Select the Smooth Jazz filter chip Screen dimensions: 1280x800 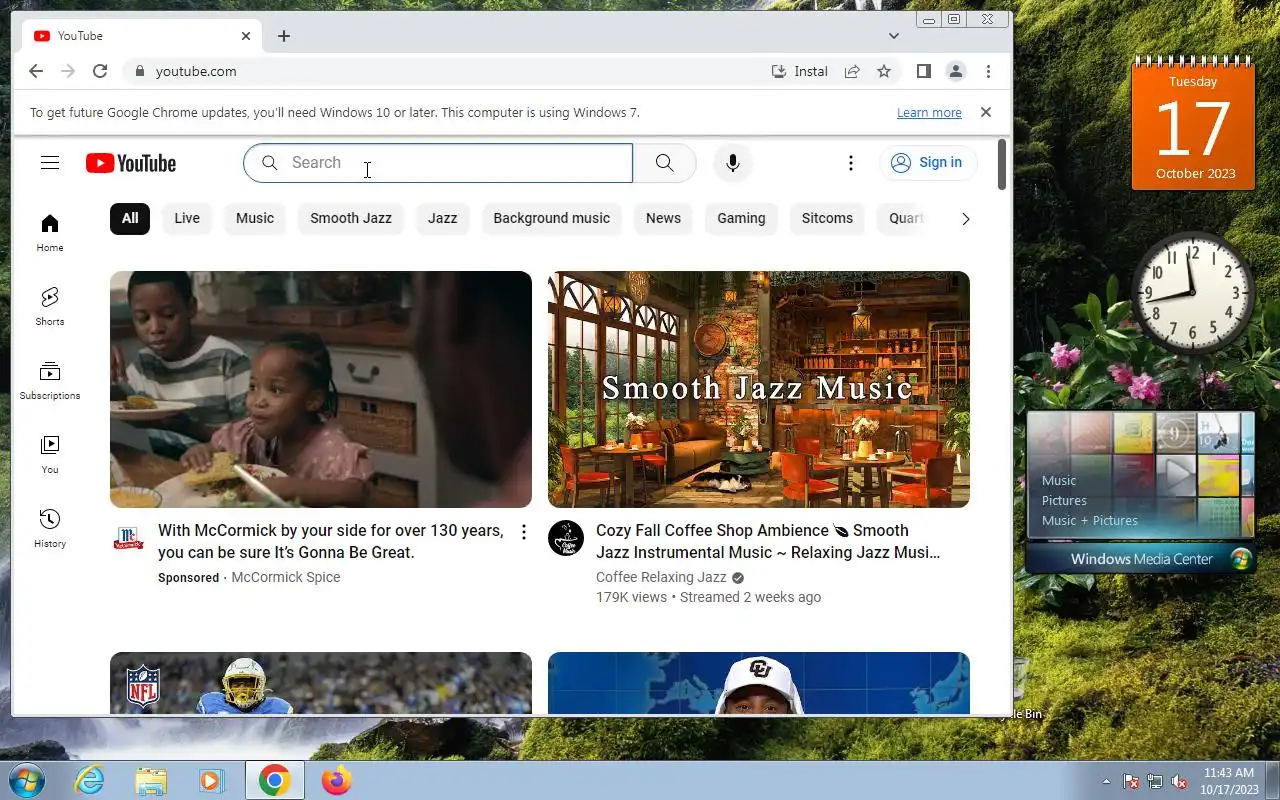[351, 218]
